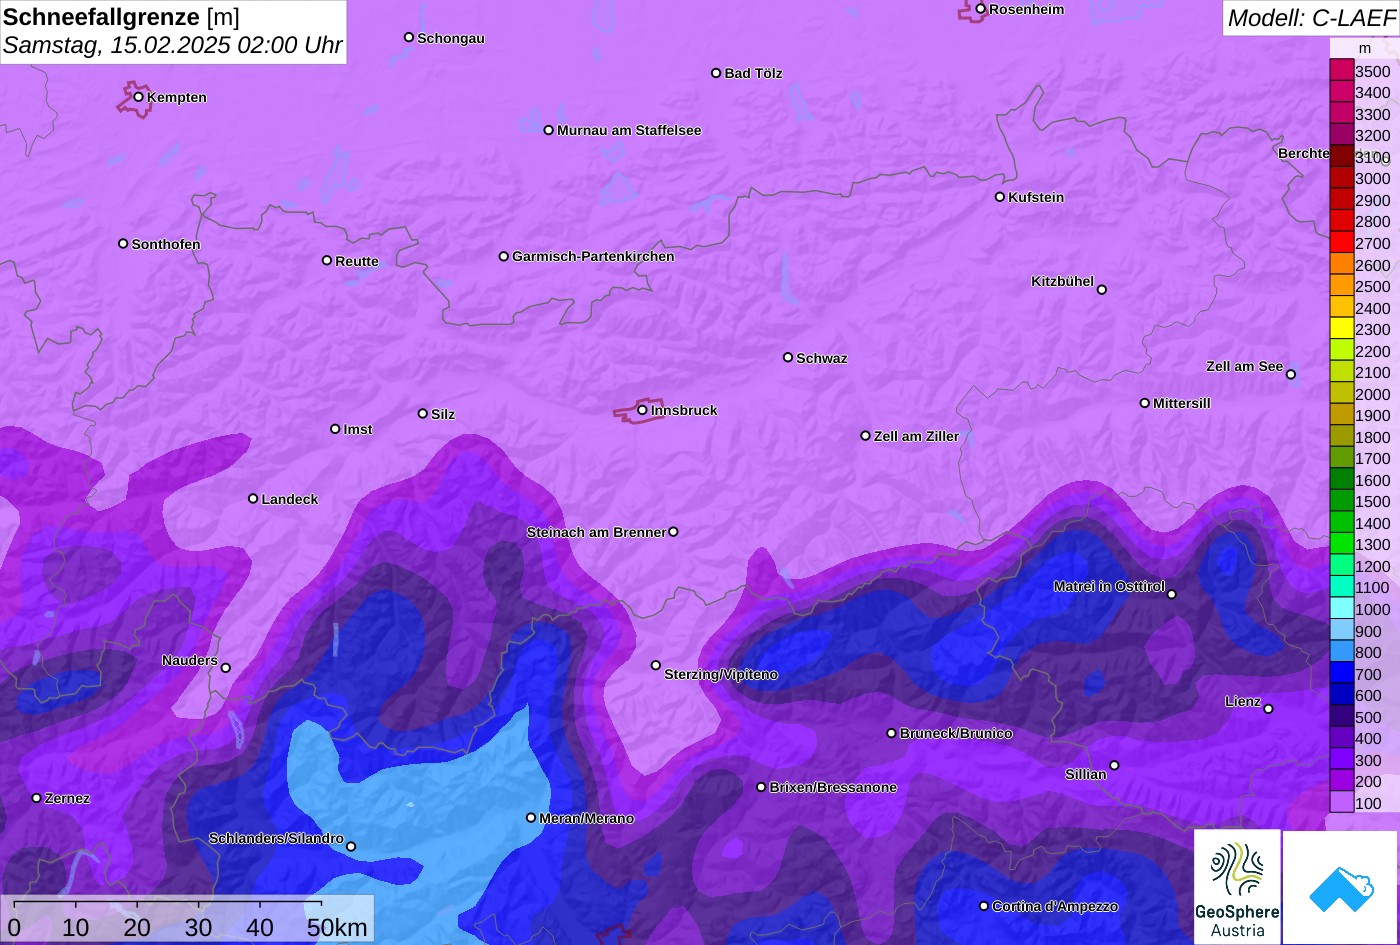
Task: Click the Bad Tölz map marker
Action: pos(716,73)
